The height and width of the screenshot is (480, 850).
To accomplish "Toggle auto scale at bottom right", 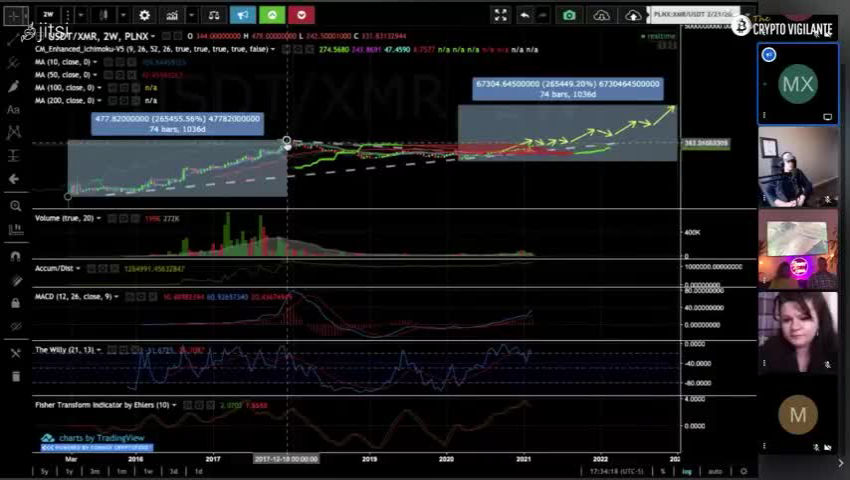I will coord(715,471).
